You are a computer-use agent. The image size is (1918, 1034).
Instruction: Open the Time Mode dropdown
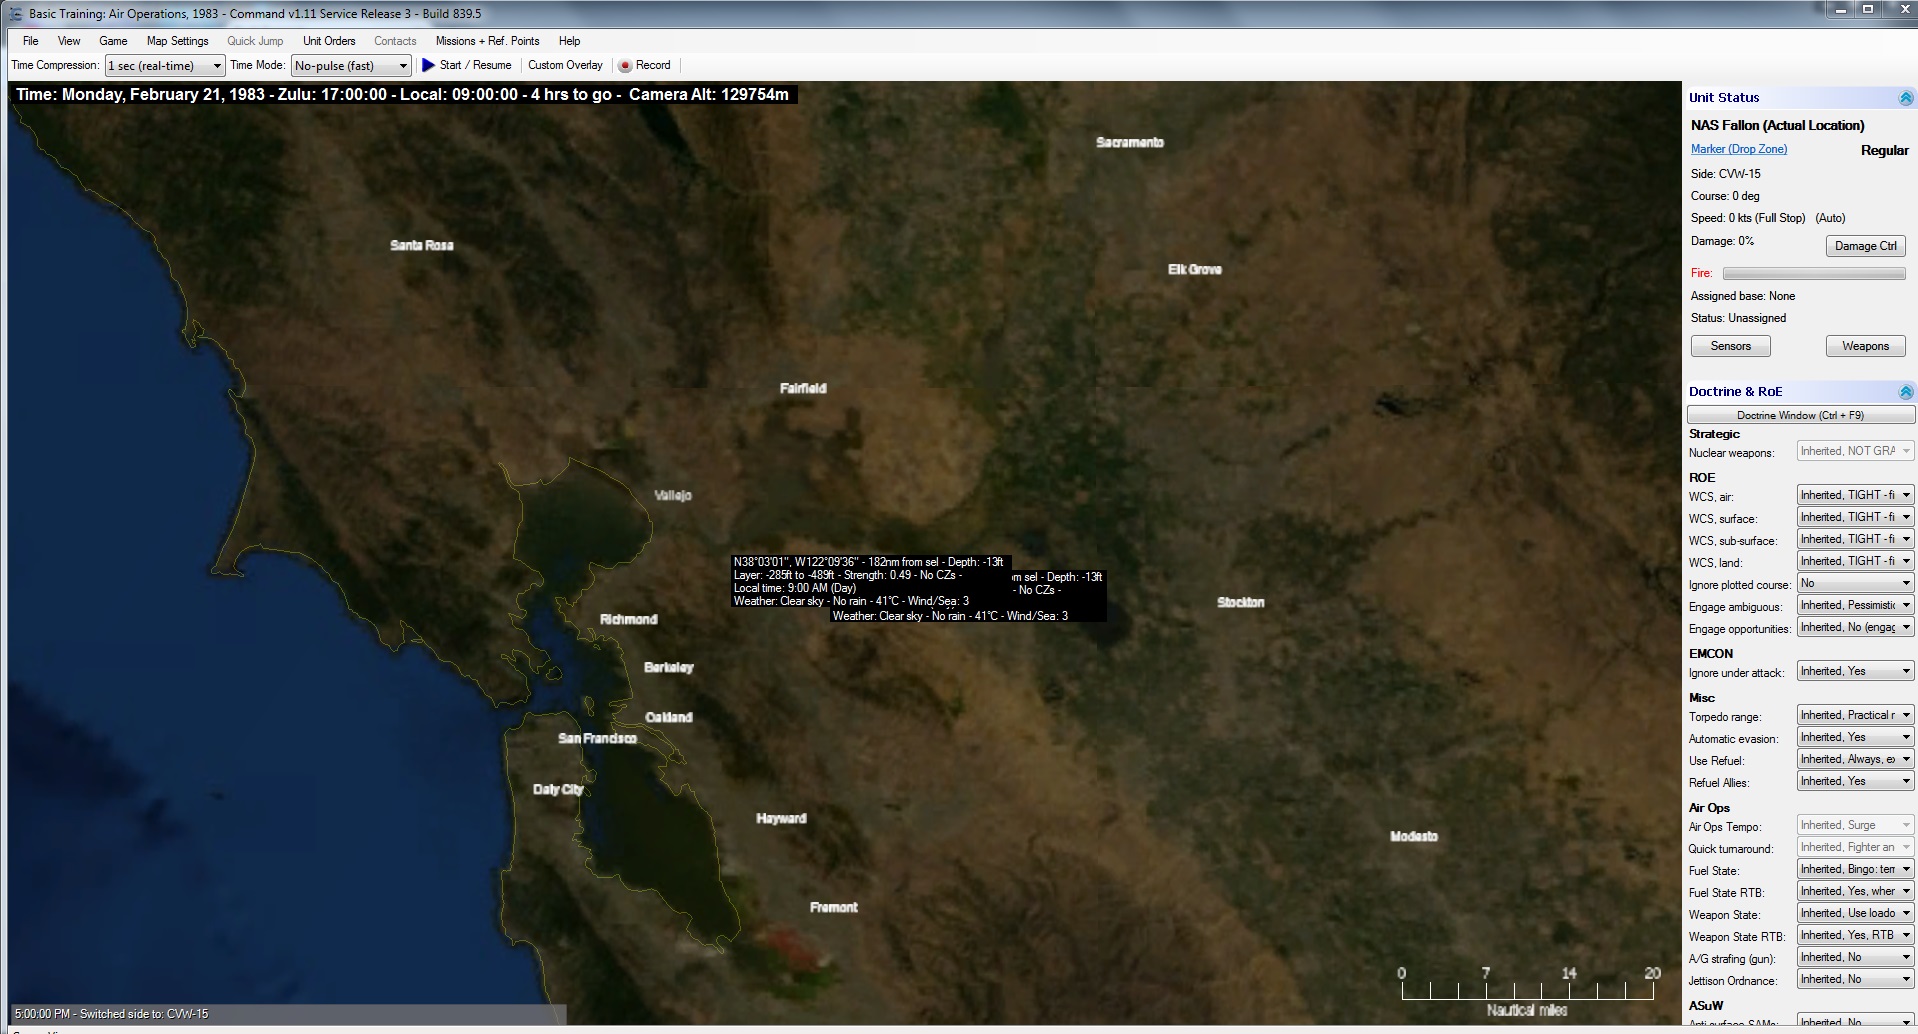pos(351,66)
